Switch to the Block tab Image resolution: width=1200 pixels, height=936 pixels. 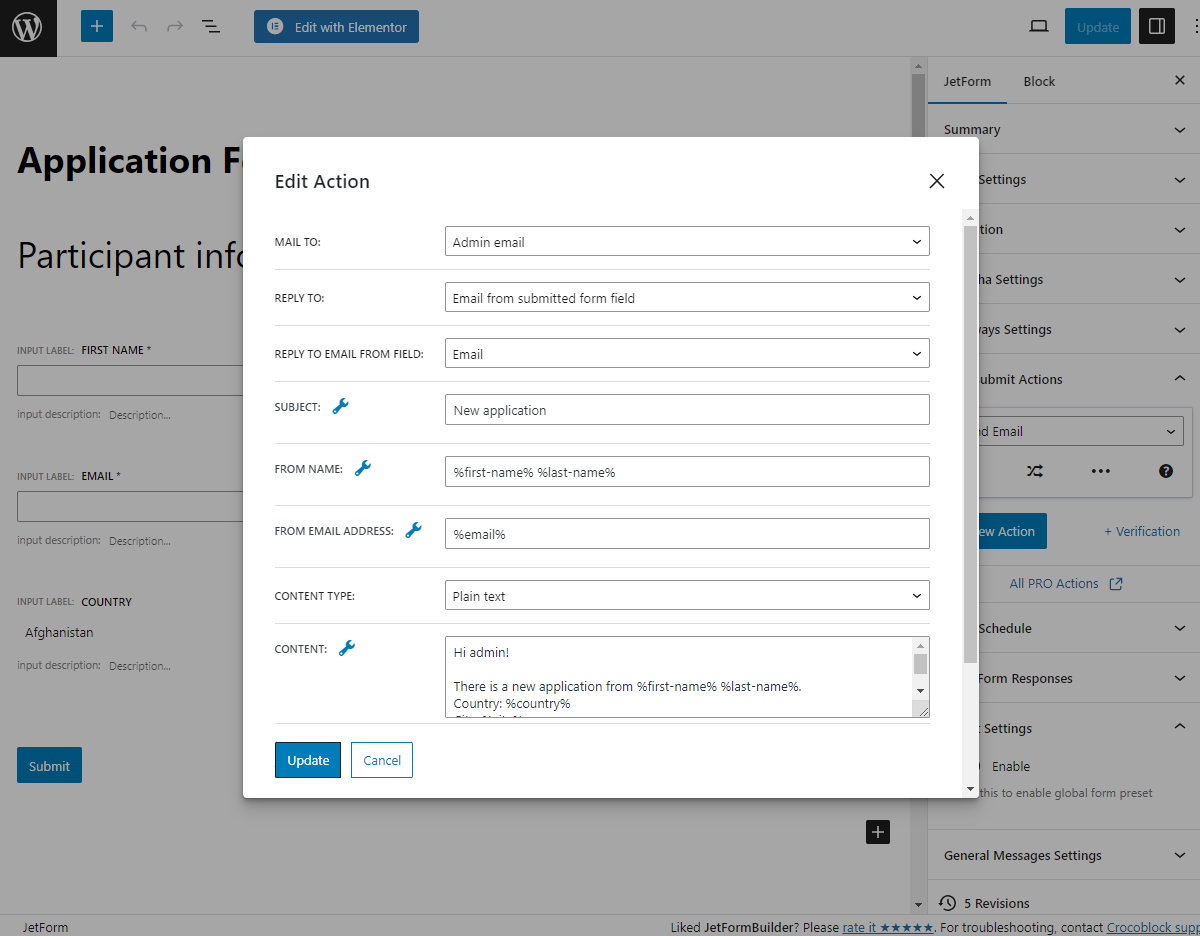[x=1039, y=81]
